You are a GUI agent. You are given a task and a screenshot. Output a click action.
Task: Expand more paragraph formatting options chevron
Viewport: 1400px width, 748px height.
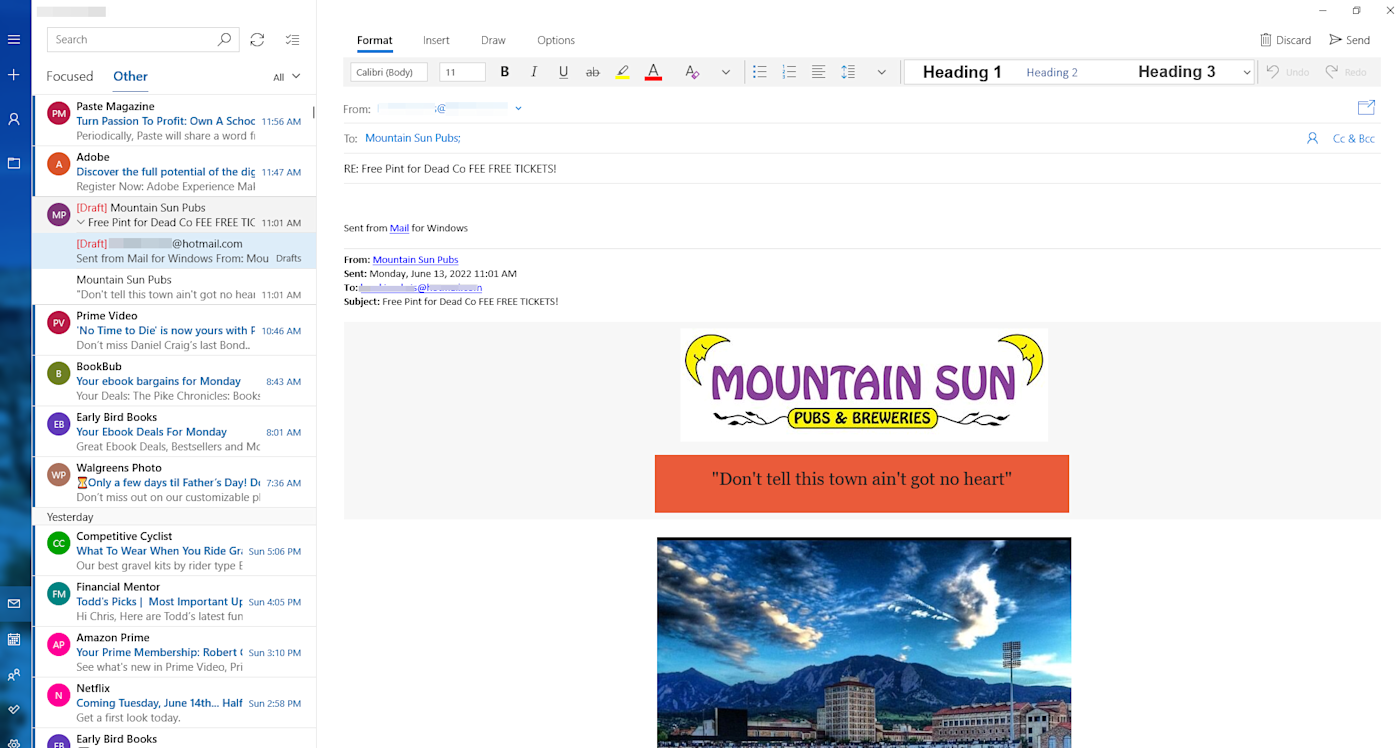click(x=881, y=72)
